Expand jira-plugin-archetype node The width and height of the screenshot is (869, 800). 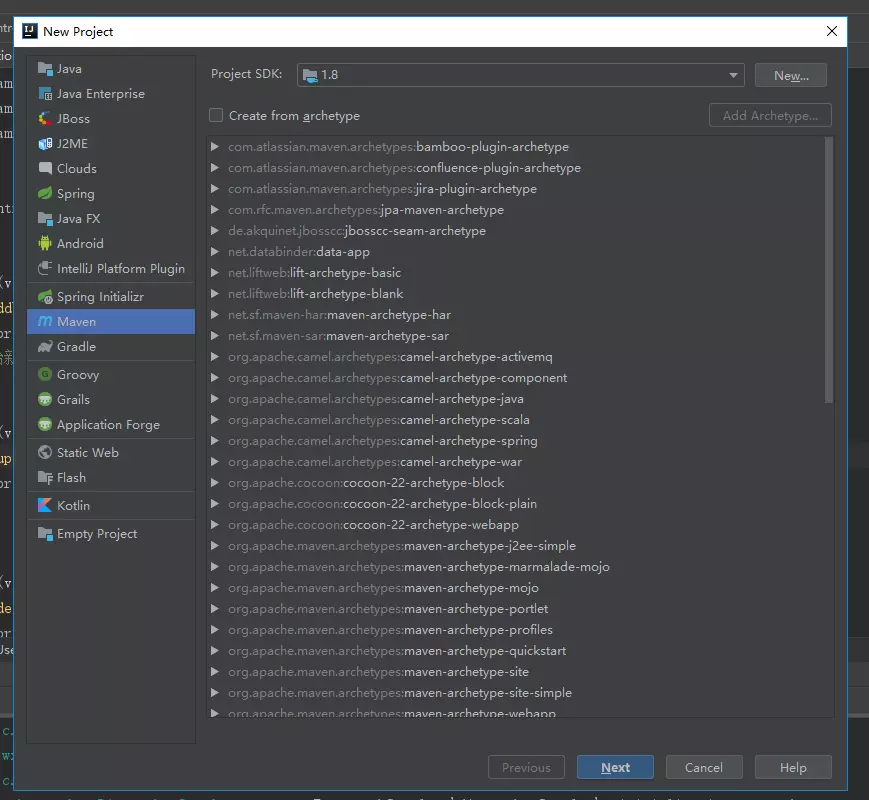click(214, 189)
